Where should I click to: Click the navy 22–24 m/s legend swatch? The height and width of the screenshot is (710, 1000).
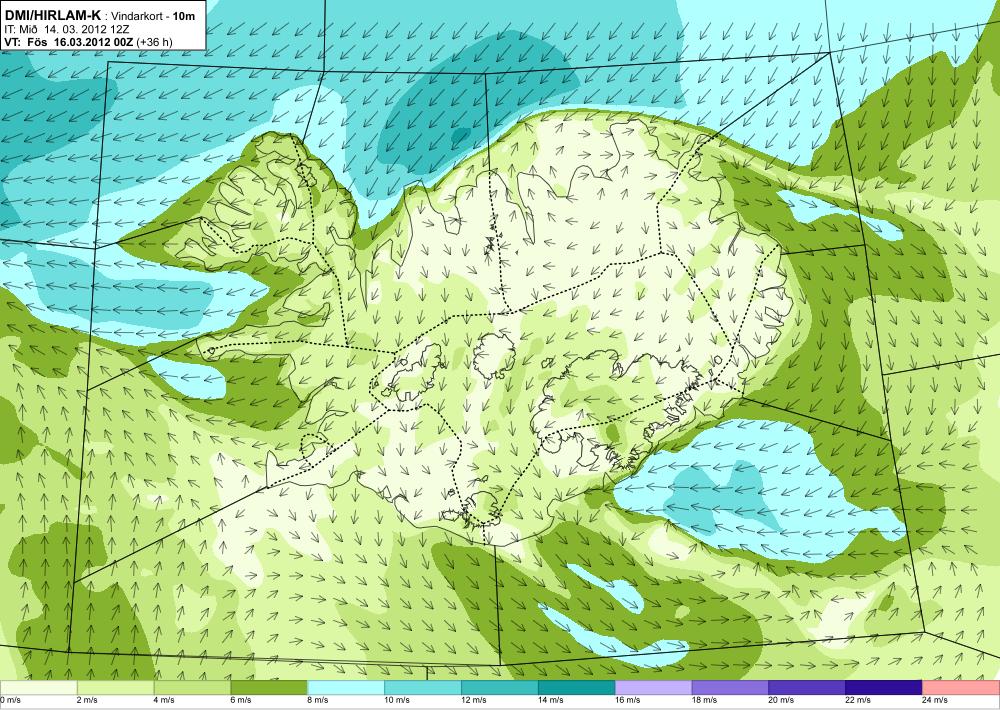[884, 688]
